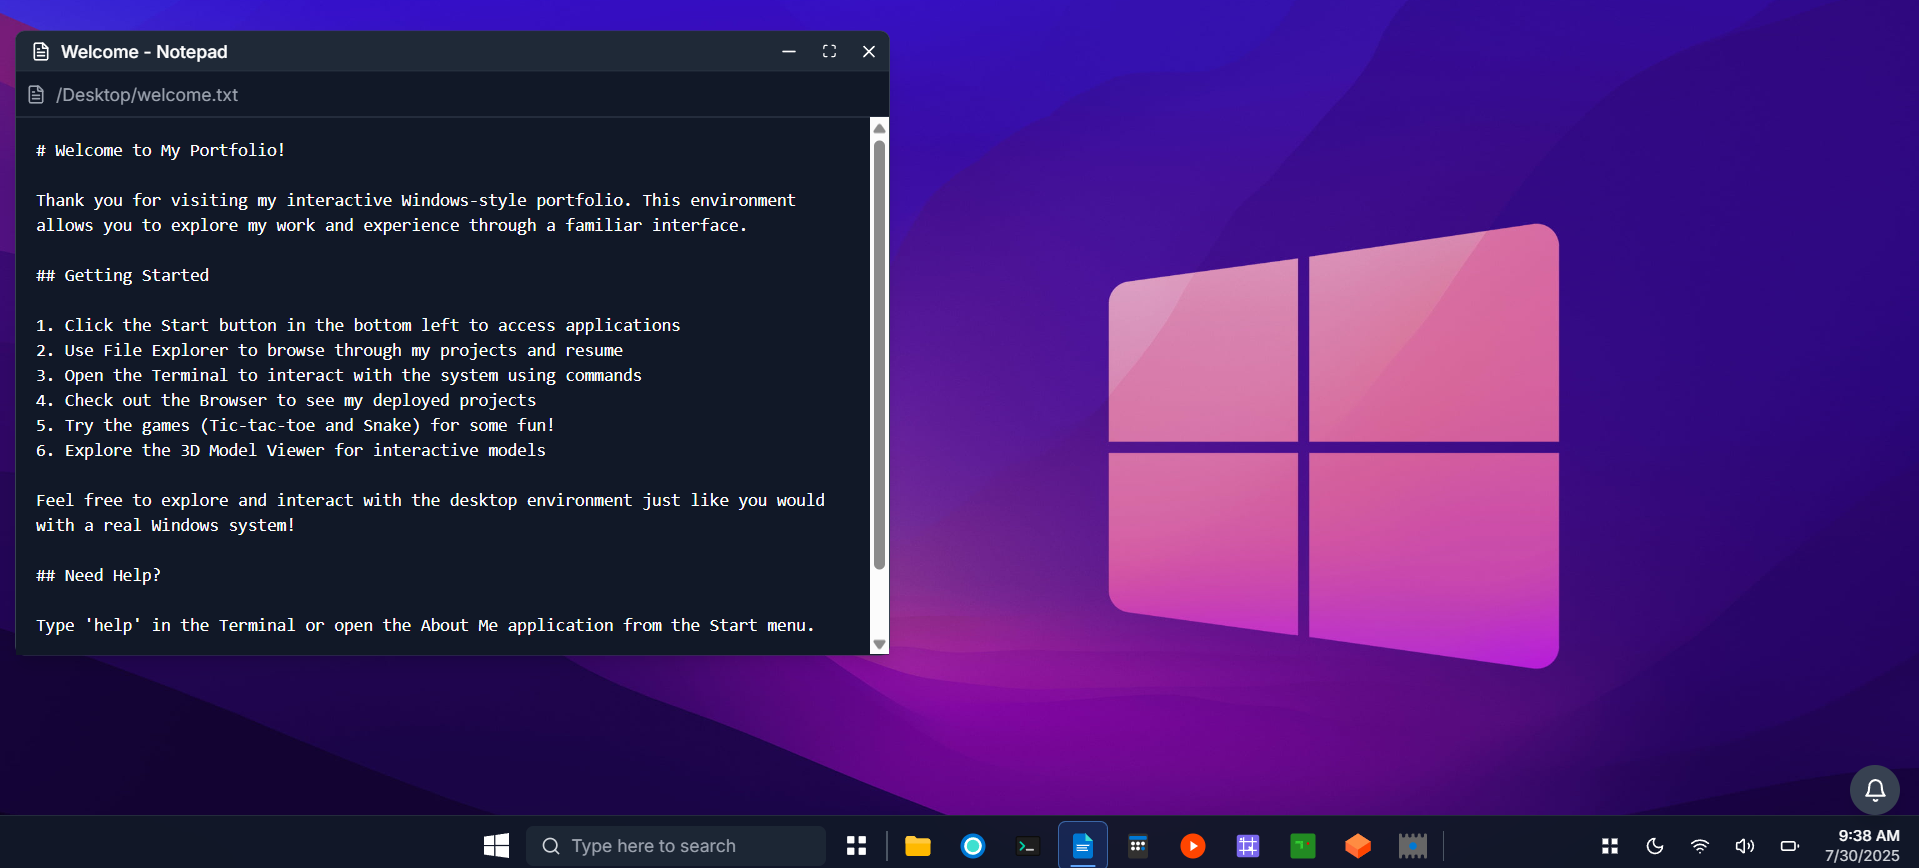Open the purple Tic-tac-toe grid icon
1919x868 pixels.
pyautogui.click(x=1248, y=846)
